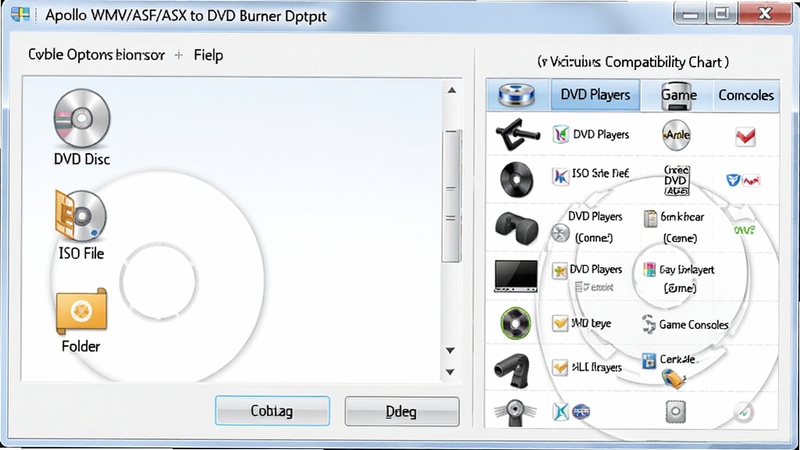Toggle the checkbox beside ISO Srle Fie€

(561, 177)
